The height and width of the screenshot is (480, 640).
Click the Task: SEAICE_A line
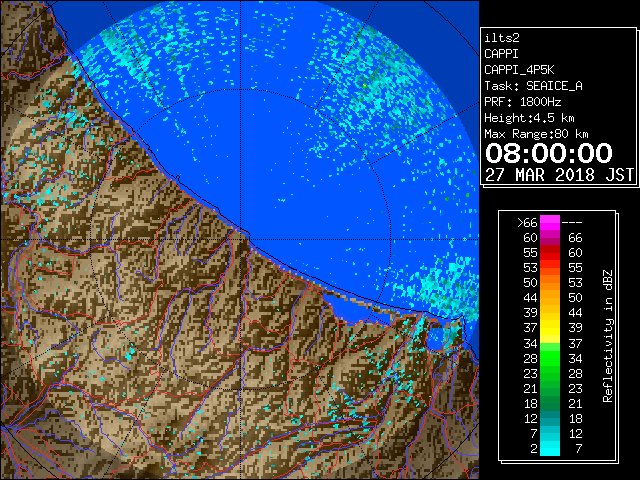pyautogui.click(x=533, y=86)
